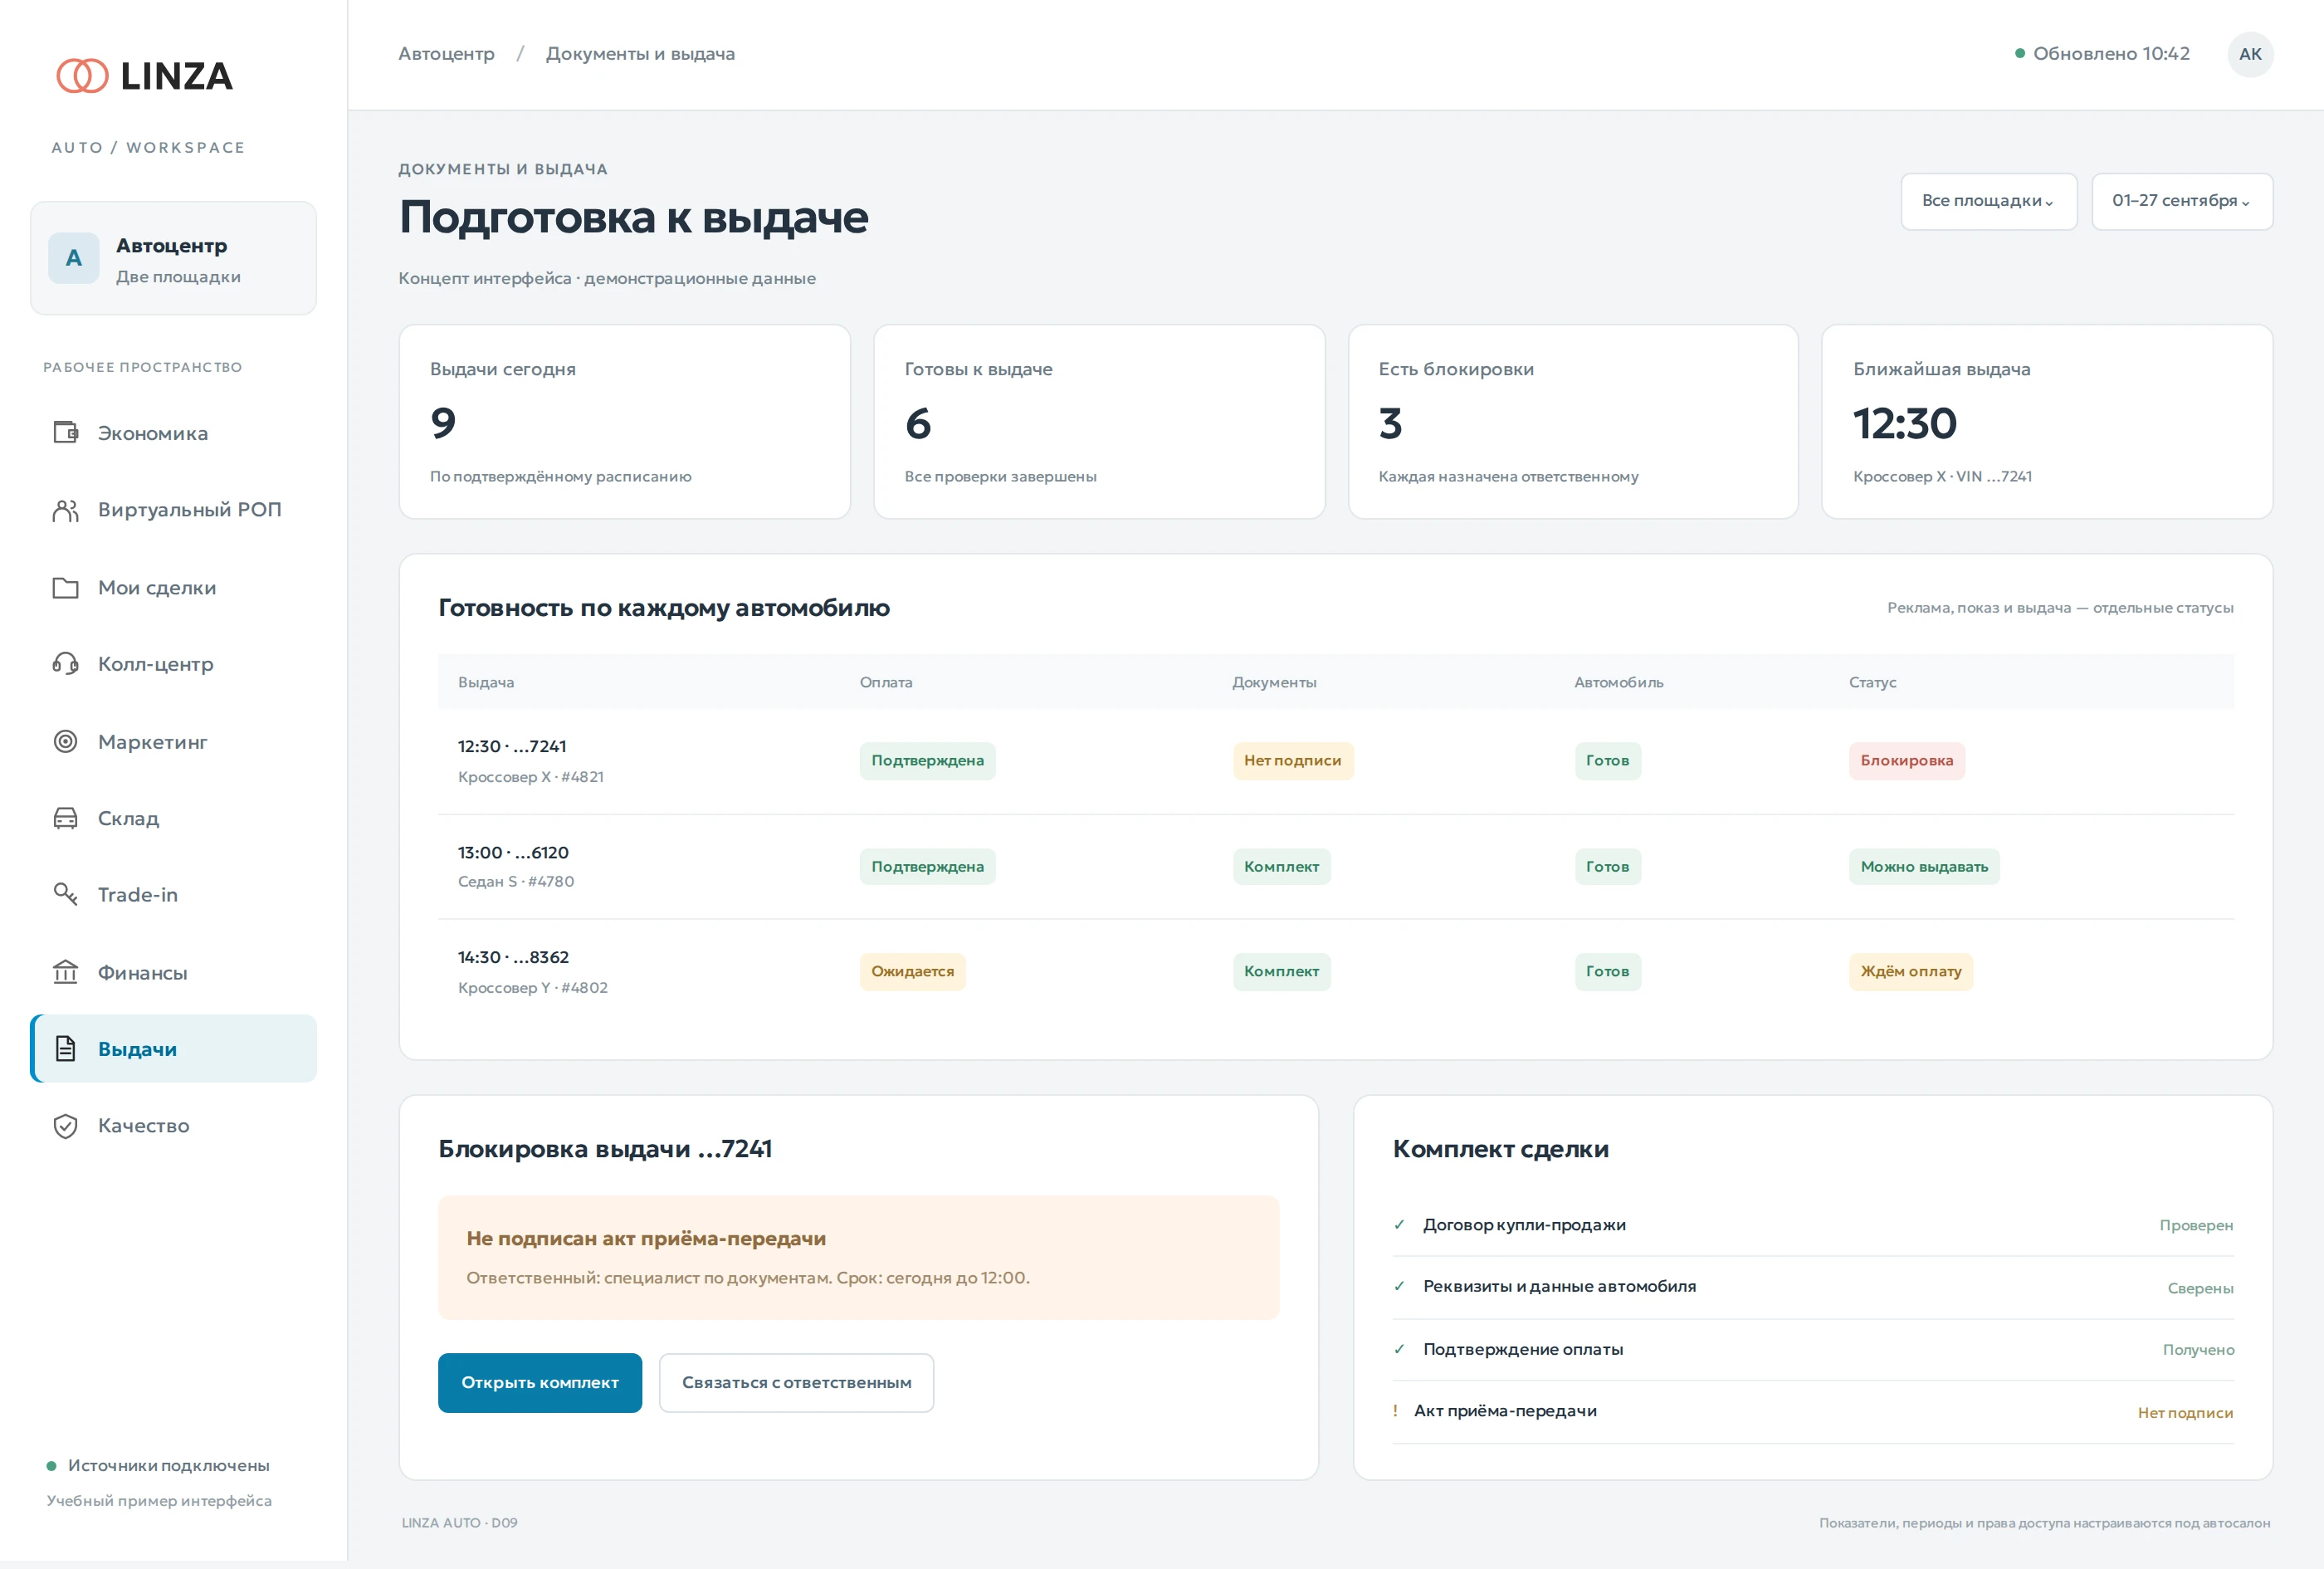This screenshot has height=1569, width=2324.
Task: Click the Экономика wallet icon
Action: pos(65,432)
